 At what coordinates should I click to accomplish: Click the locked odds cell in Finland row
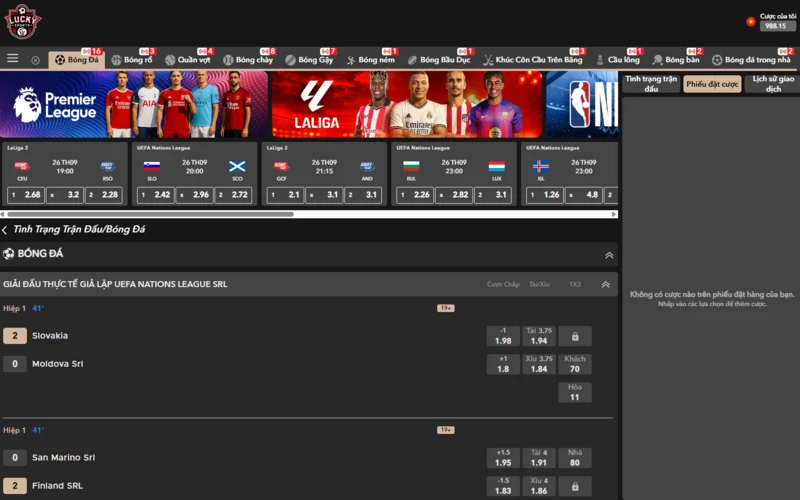pyautogui.click(x=575, y=486)
